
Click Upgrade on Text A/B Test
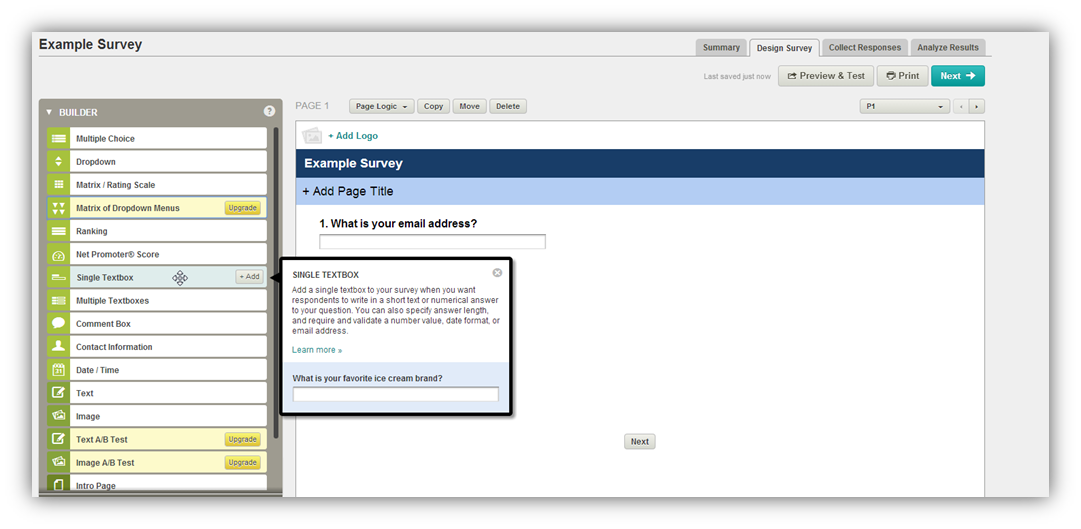tap(243, 439)
